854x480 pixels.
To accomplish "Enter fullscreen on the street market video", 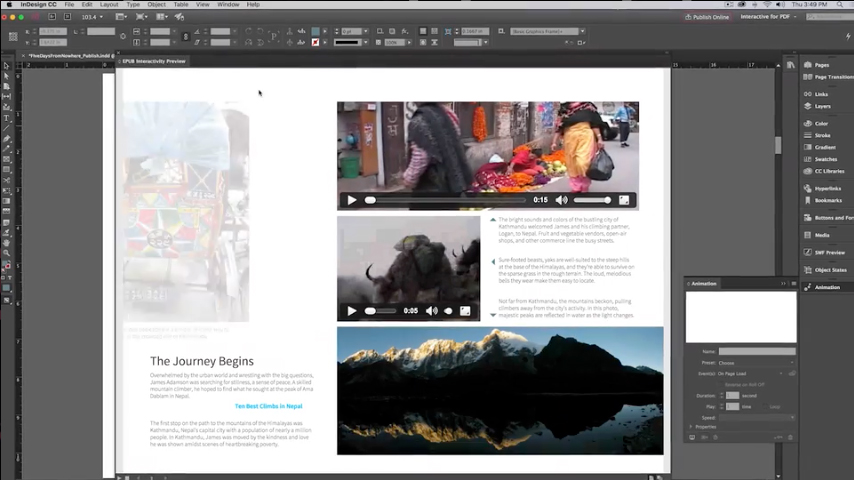I will tap(624, 200).
